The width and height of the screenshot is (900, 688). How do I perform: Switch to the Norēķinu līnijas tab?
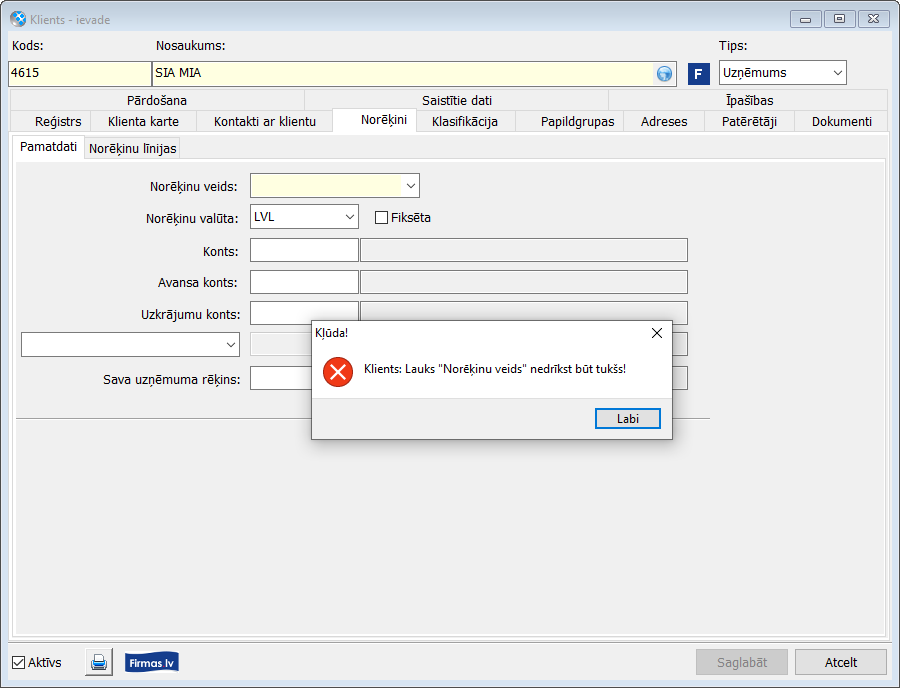pyautogui.click(x=133, y=149)
